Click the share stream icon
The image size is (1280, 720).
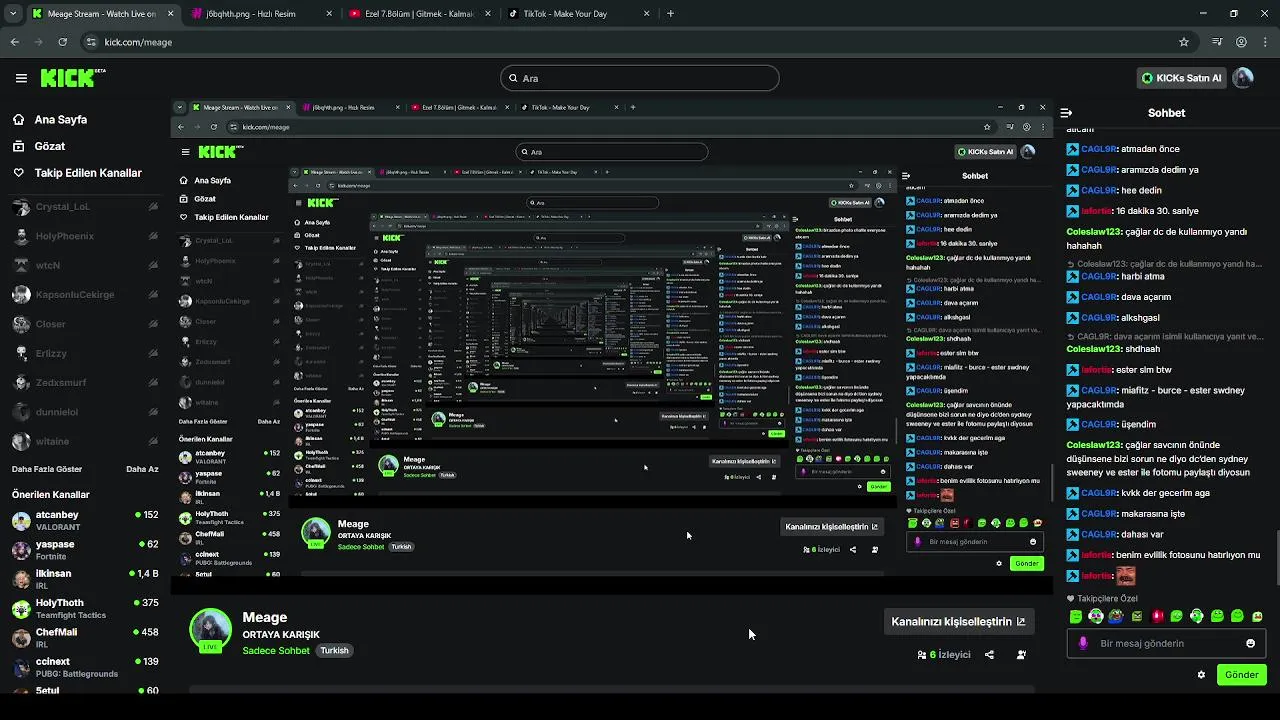(989, 655)
